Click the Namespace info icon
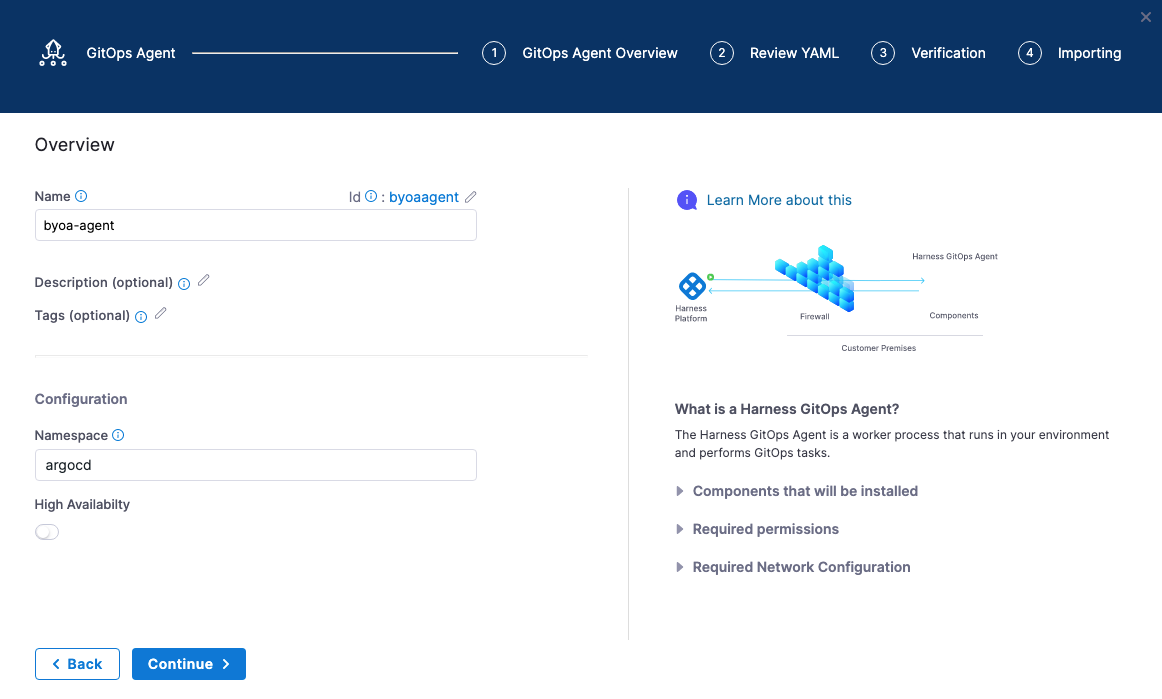The image size is (1162, 699). tap(118, 435)
